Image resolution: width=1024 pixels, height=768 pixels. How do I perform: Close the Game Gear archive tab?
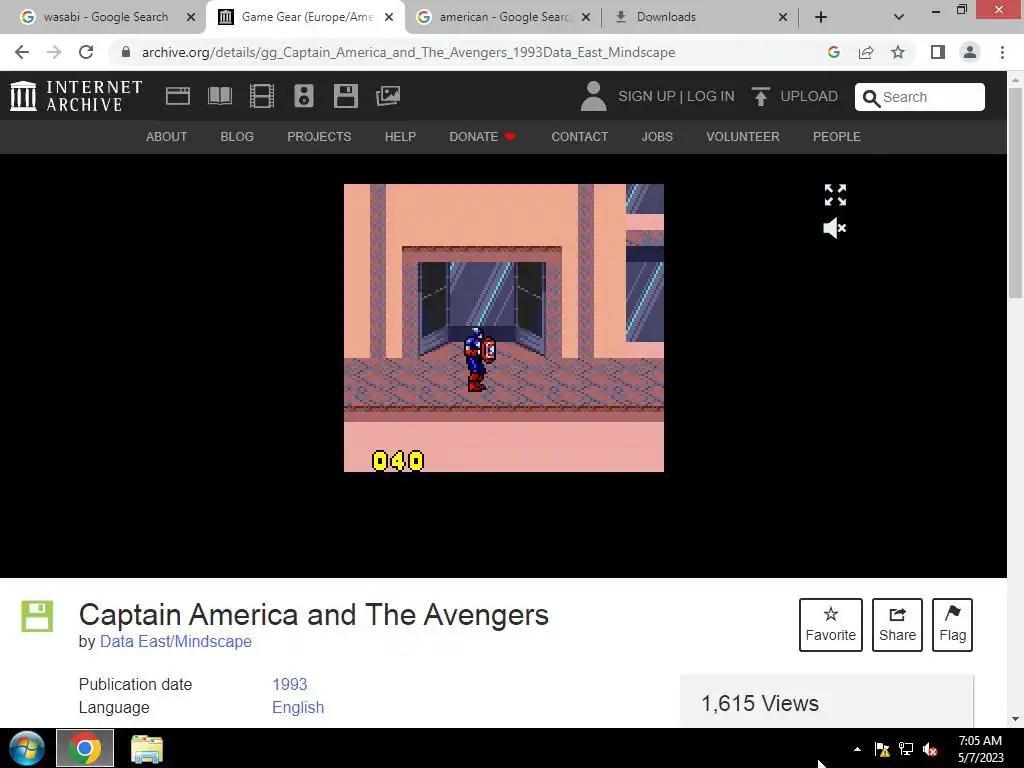(389, 17)
